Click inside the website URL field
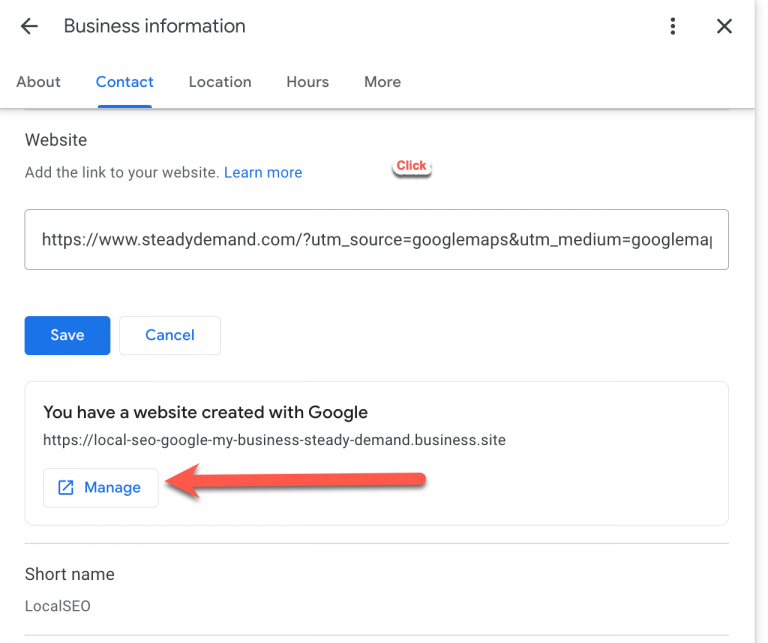 [376, 240]
